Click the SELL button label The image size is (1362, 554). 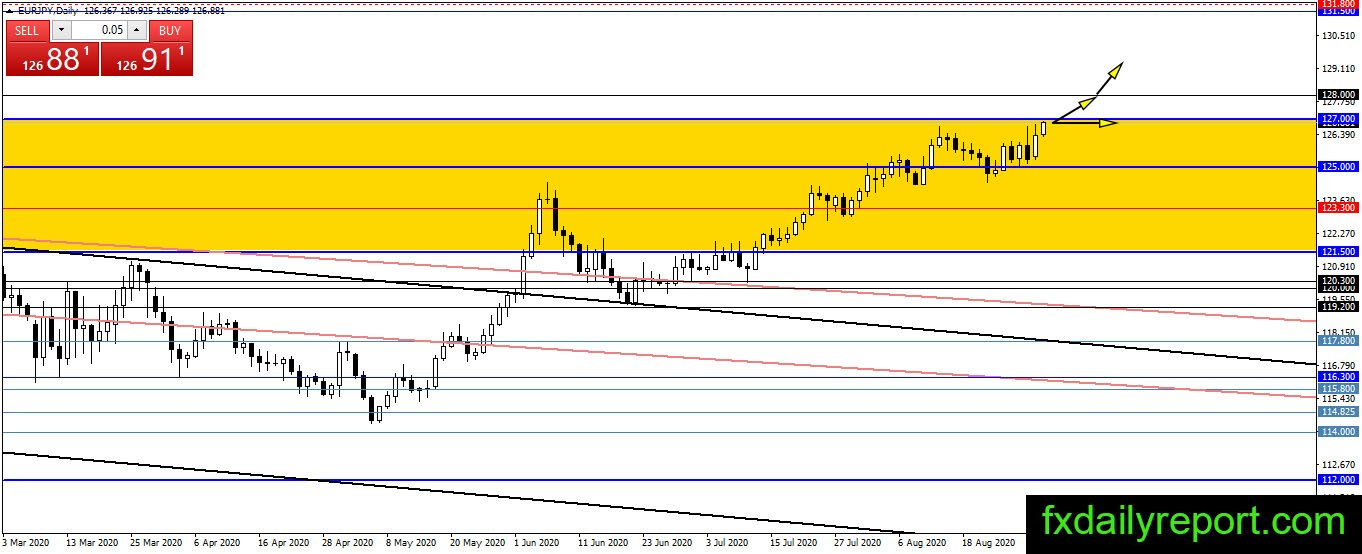click(27, 31)
